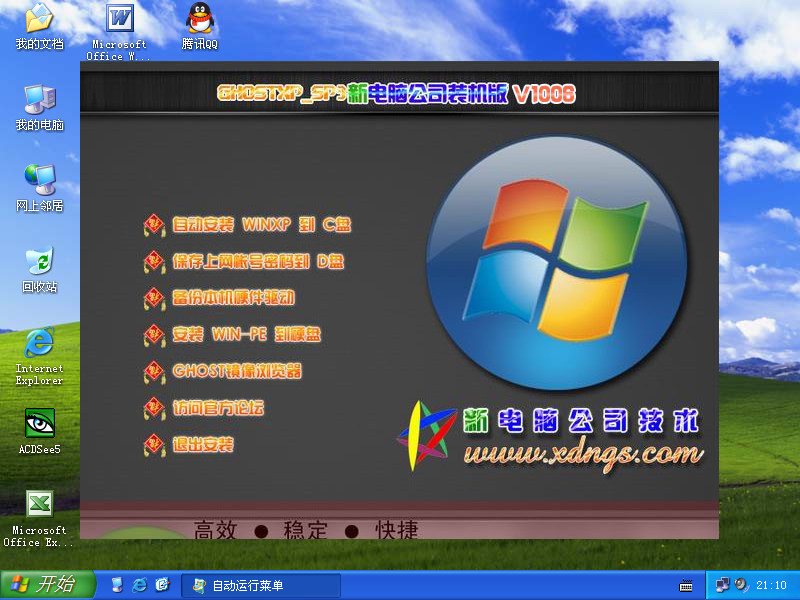Open the volume tray icon

pyautogui.click(x=740, y=585)
